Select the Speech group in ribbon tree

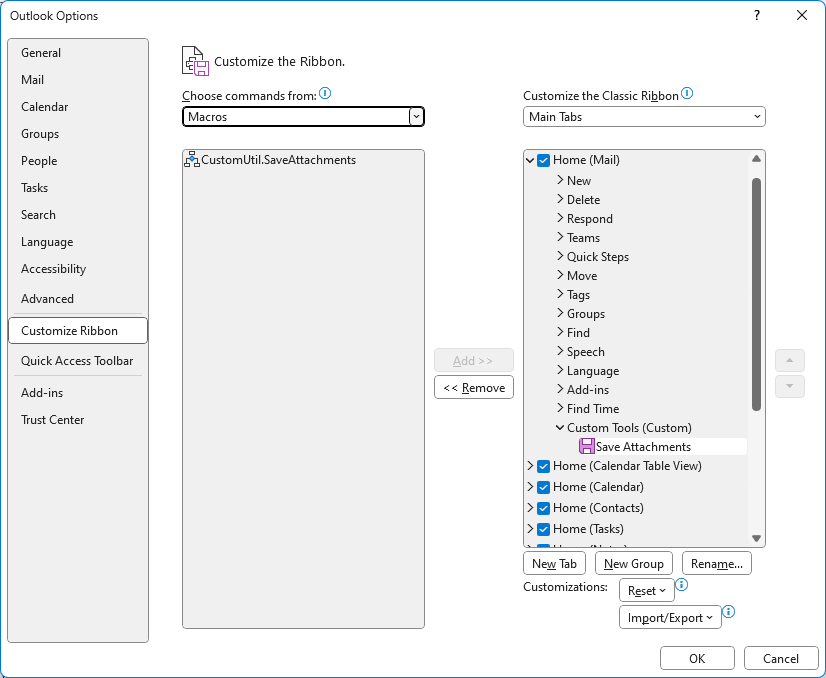[x=585, y=351]
